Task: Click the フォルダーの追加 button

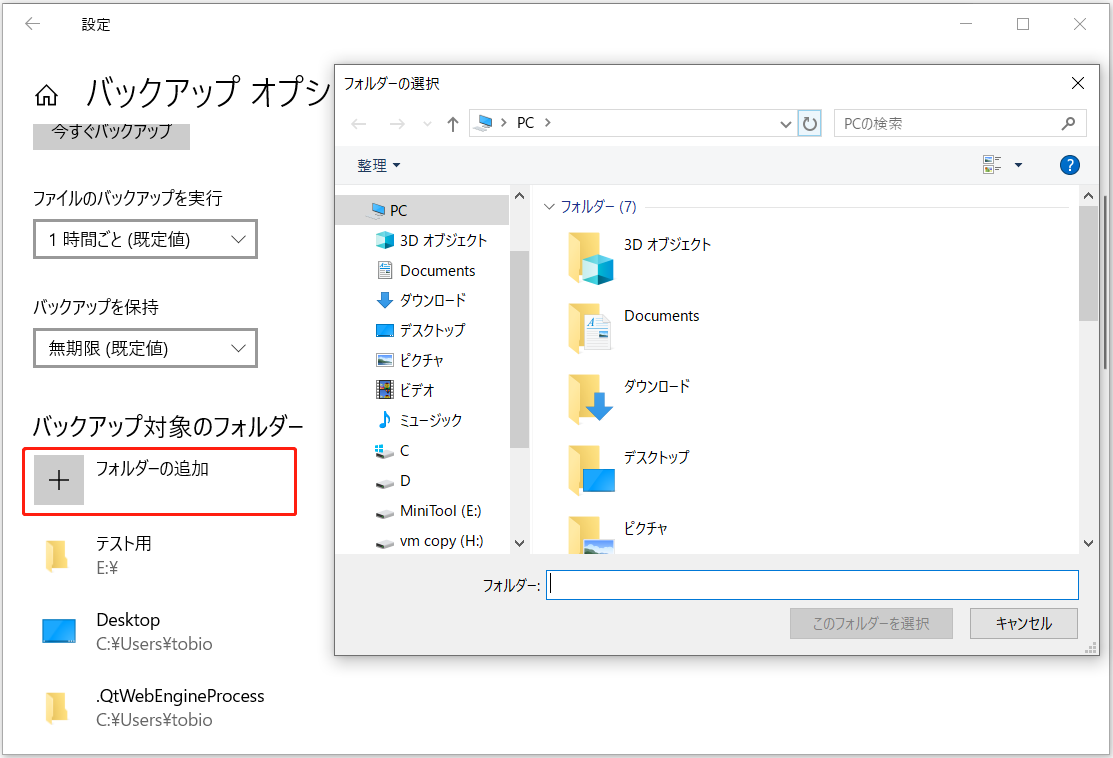Action: click(159, 481)
